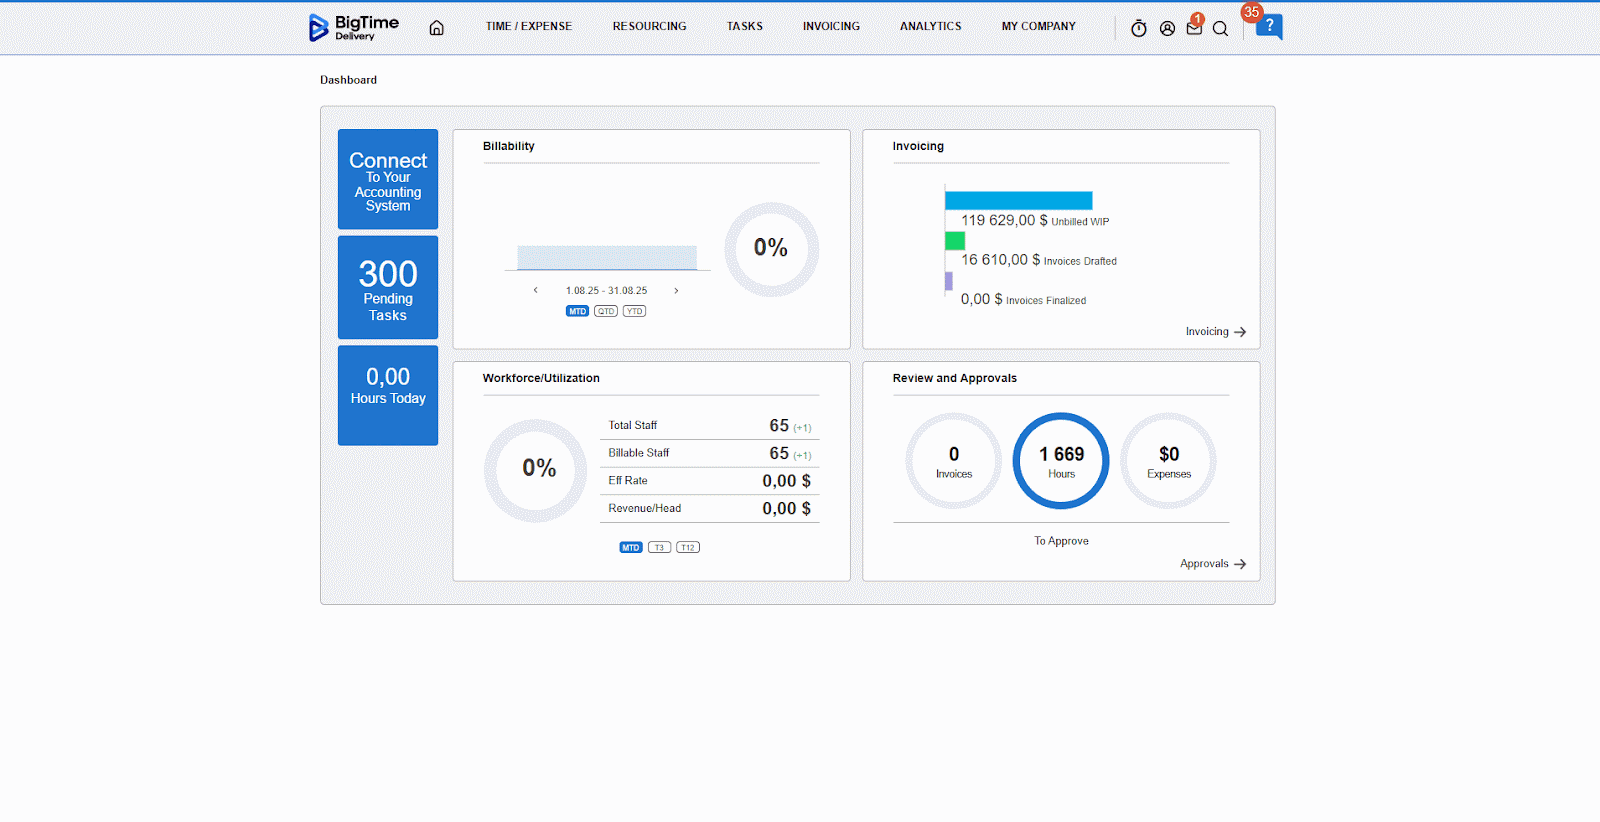
Task: Open the help question mark icon
Action: (x=1269, y=26)
